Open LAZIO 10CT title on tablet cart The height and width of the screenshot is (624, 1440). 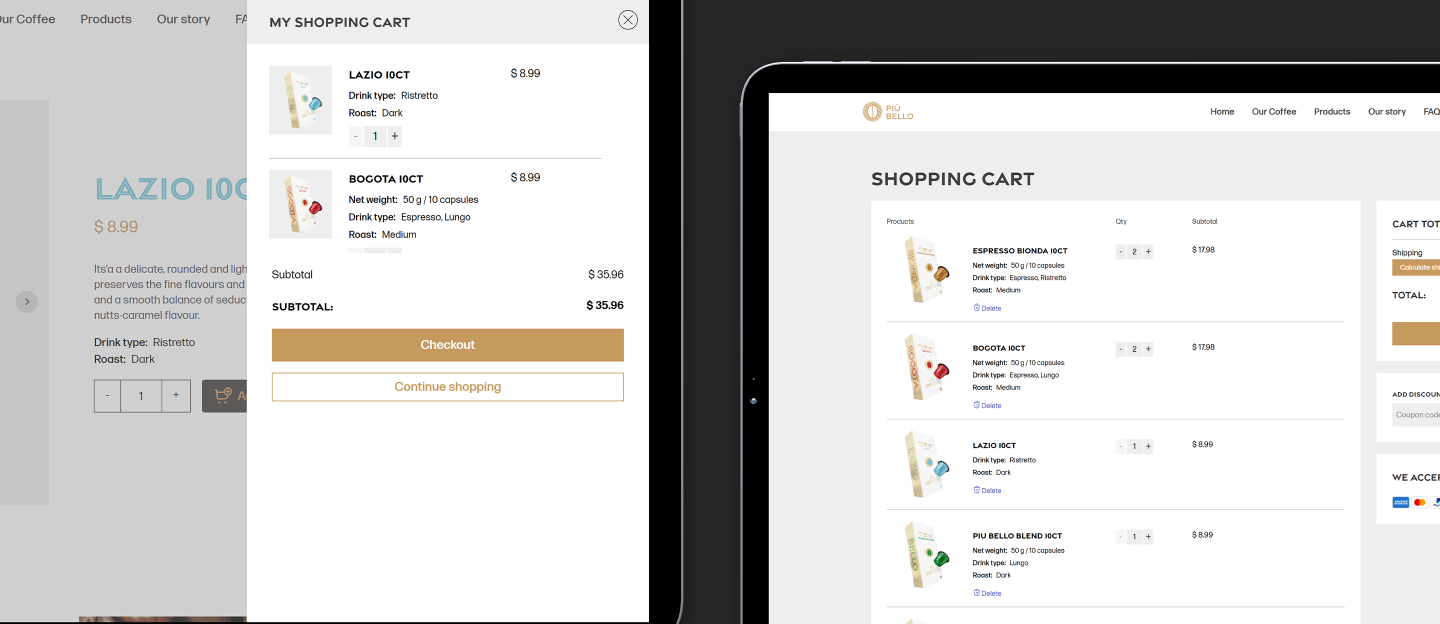994,445
